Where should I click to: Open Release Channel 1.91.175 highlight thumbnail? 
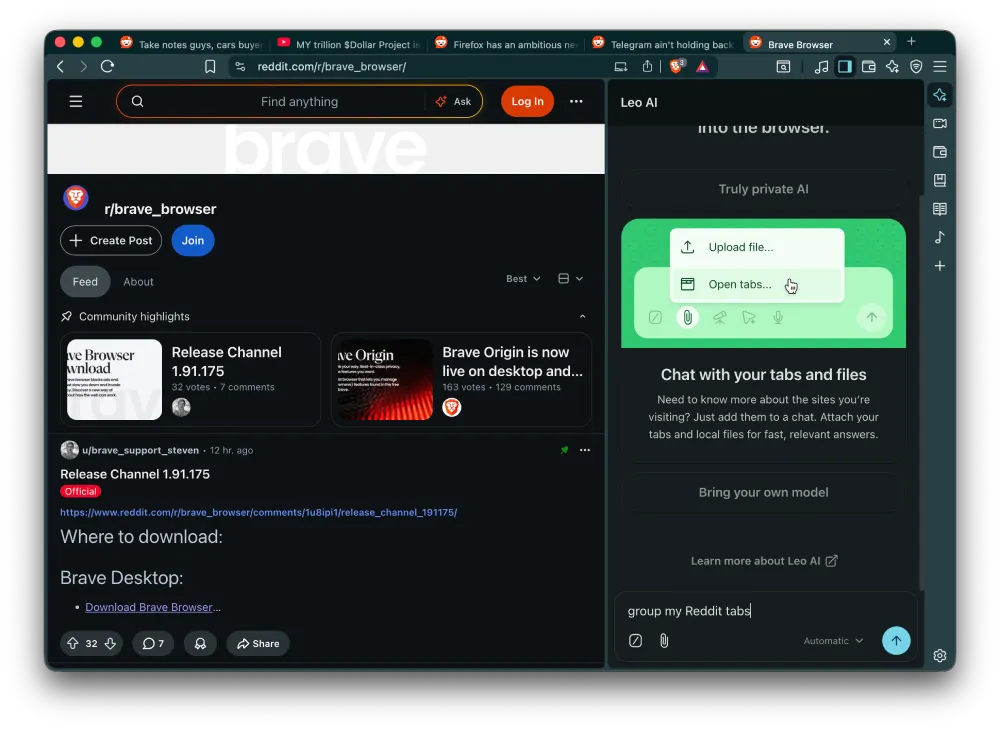click(114, 379)
